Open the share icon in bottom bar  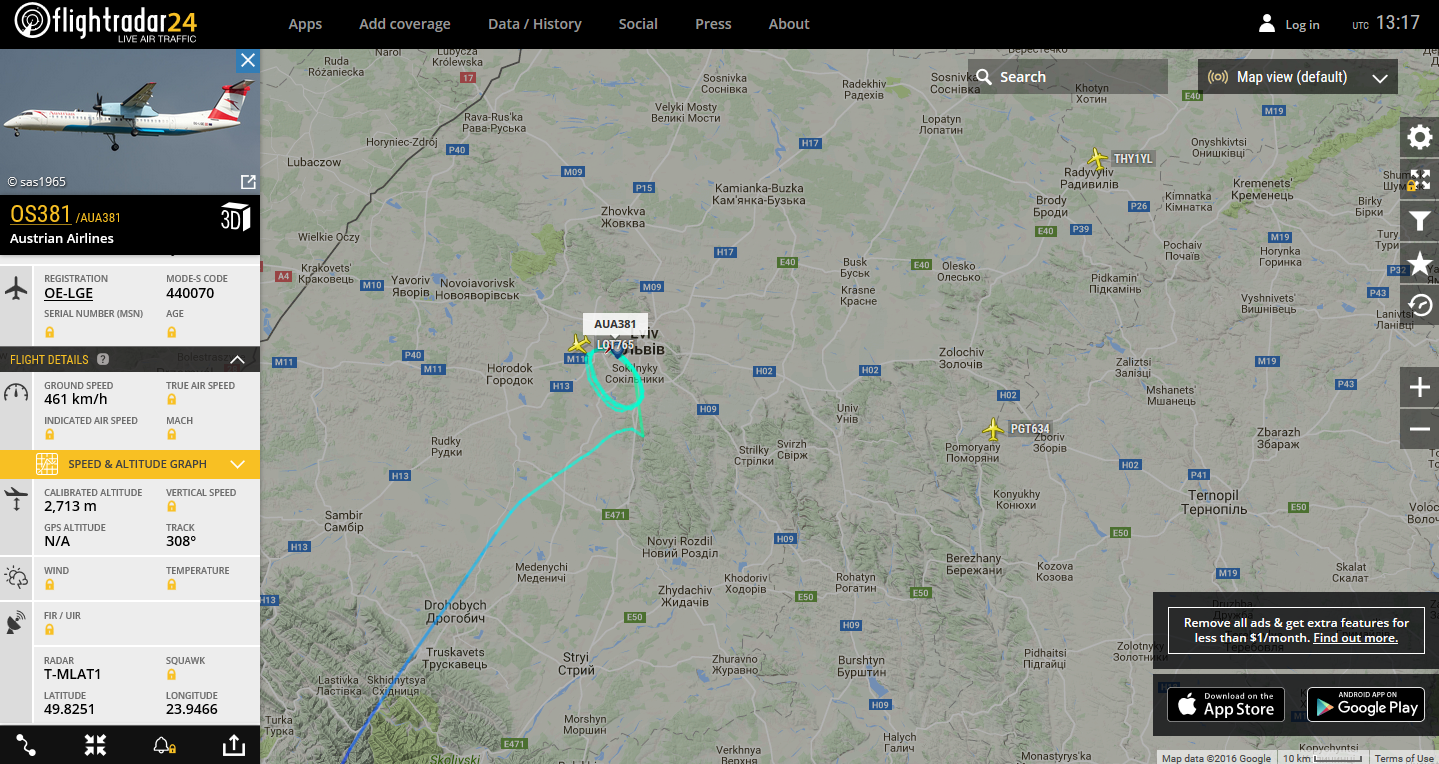point(232,745)
